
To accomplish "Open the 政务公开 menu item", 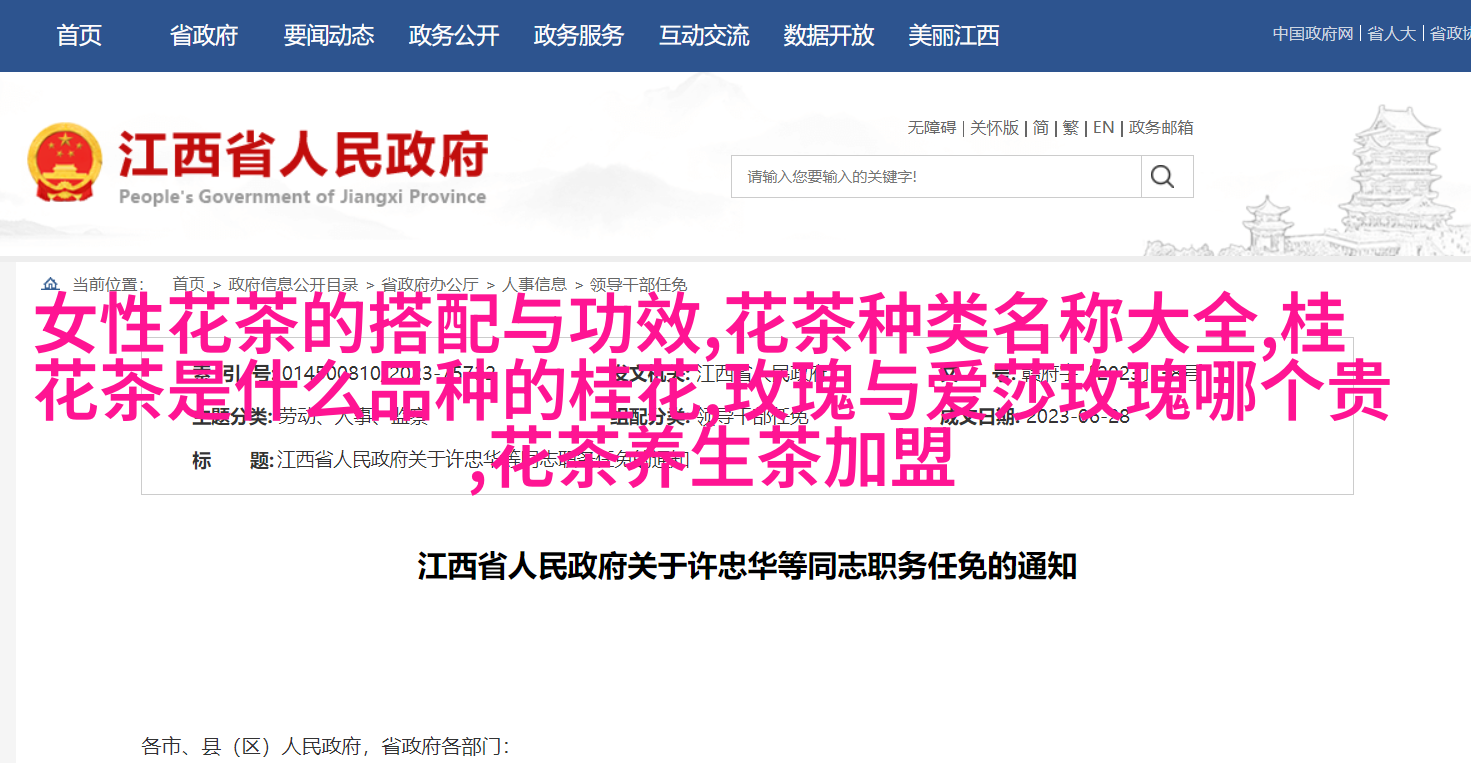I will [x=454, y=36].
